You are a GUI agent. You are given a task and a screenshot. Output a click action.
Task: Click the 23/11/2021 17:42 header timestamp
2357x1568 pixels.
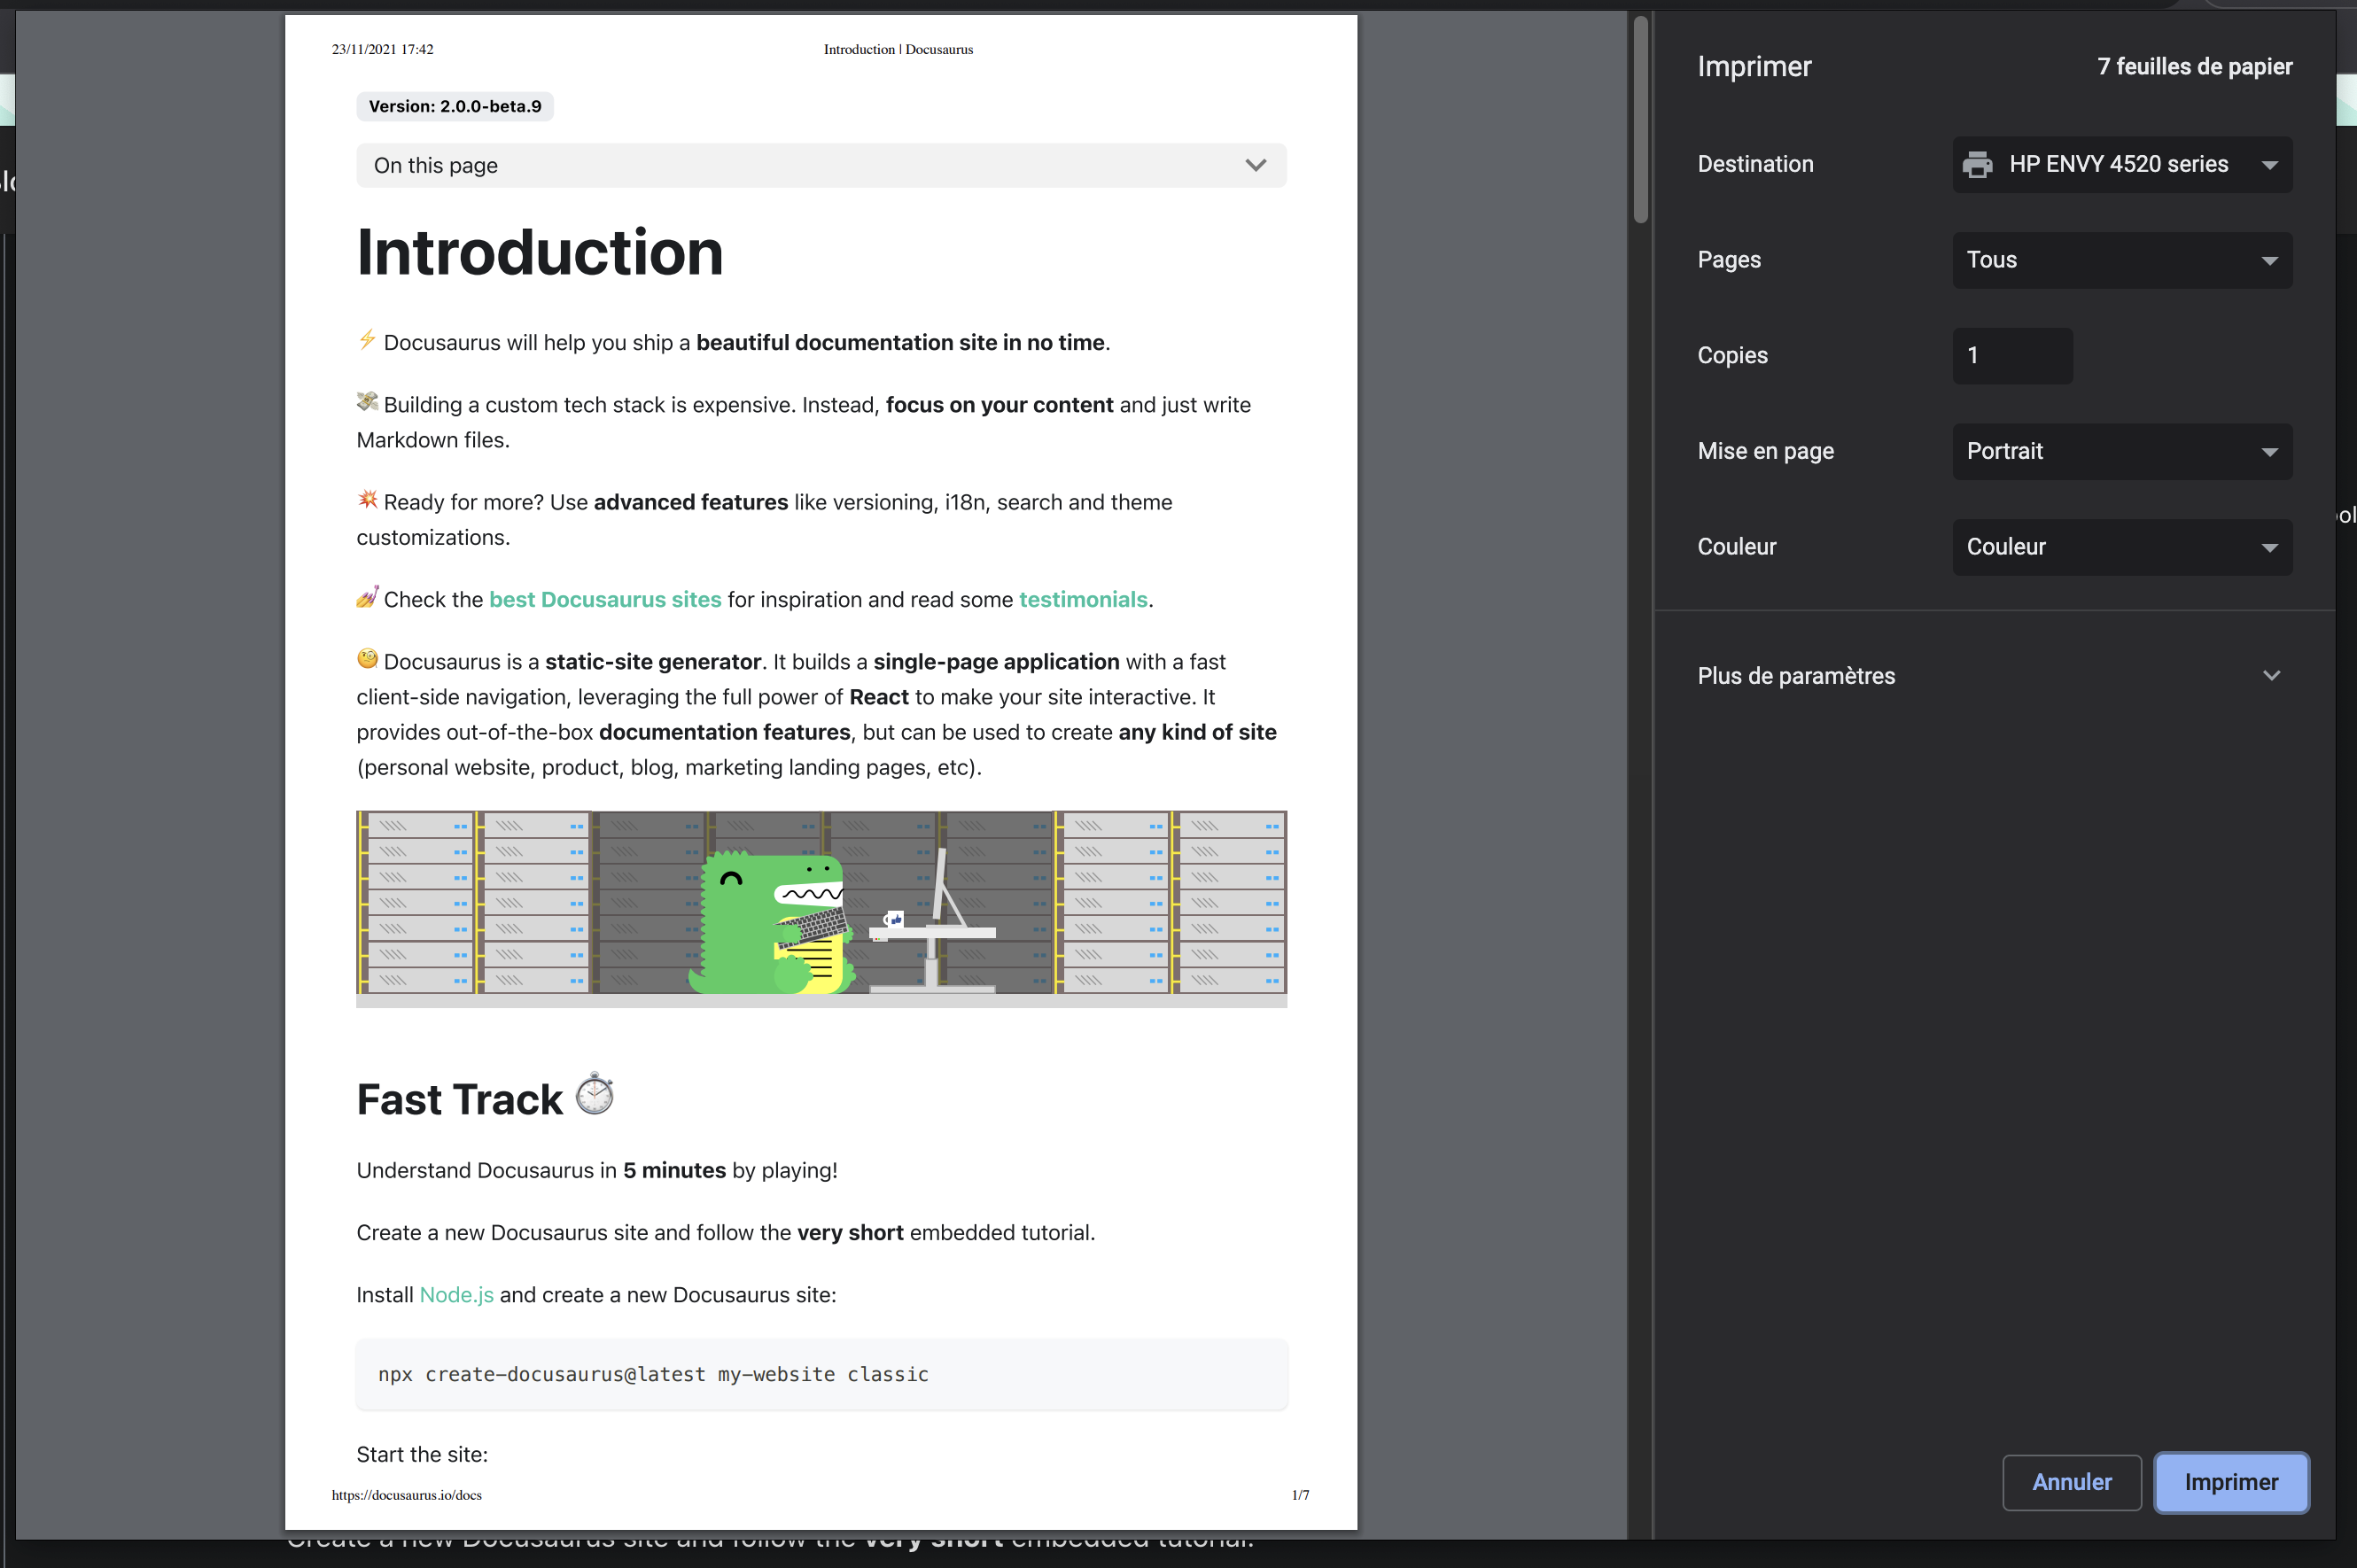click(383, 49)
